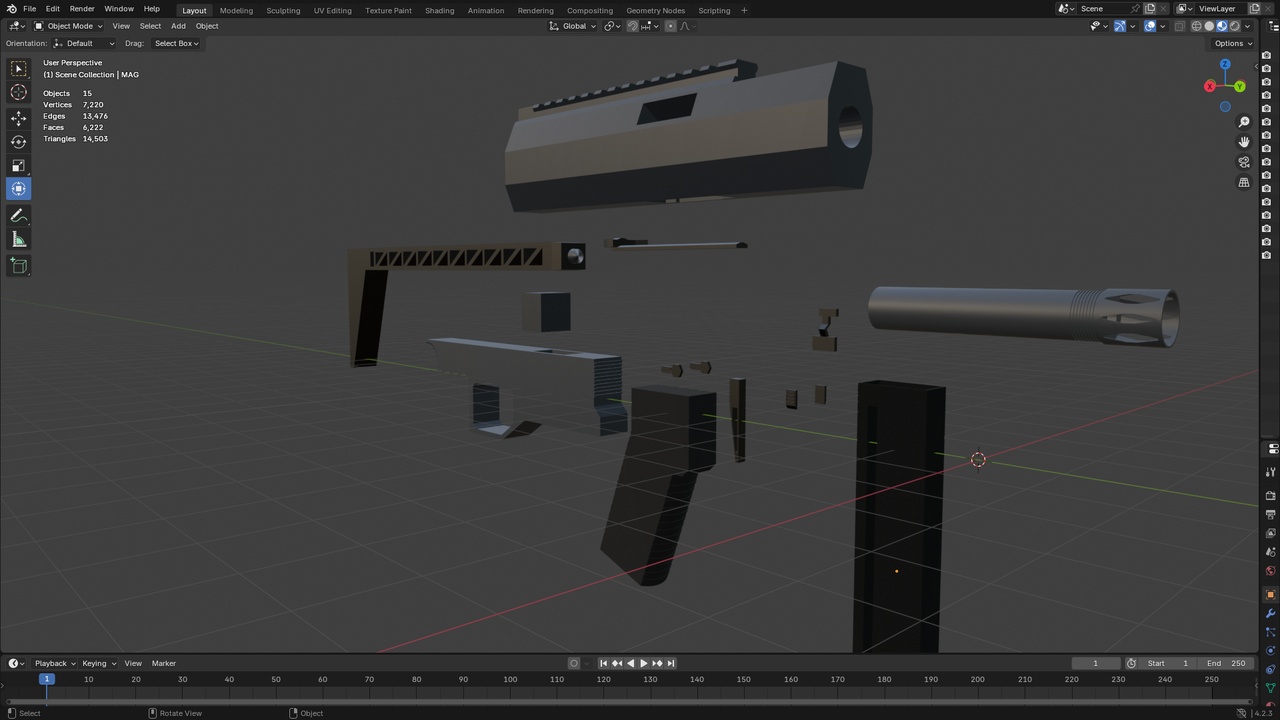Open the Tool properties tab
The image size is (1280, 720).
(1271, 472)
